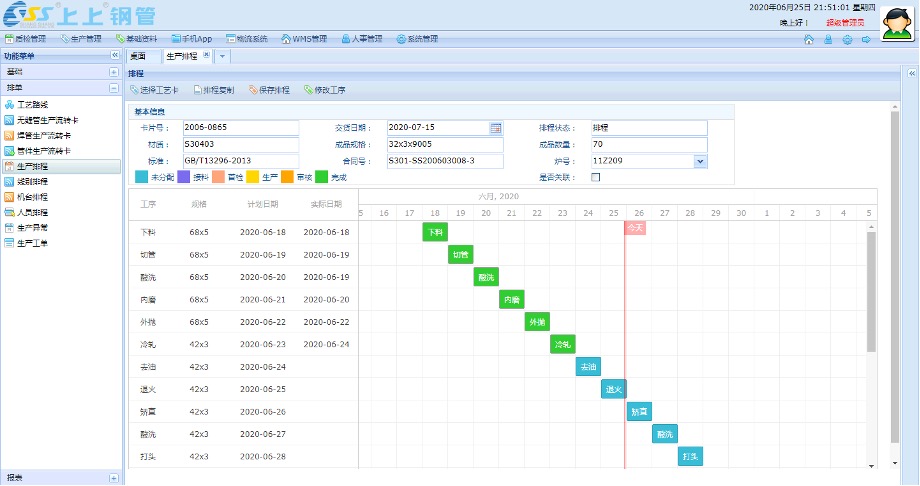The height and width of the screenshot is (486, 920).
Task: Expand the 基础 menu section
Action: 114,72
